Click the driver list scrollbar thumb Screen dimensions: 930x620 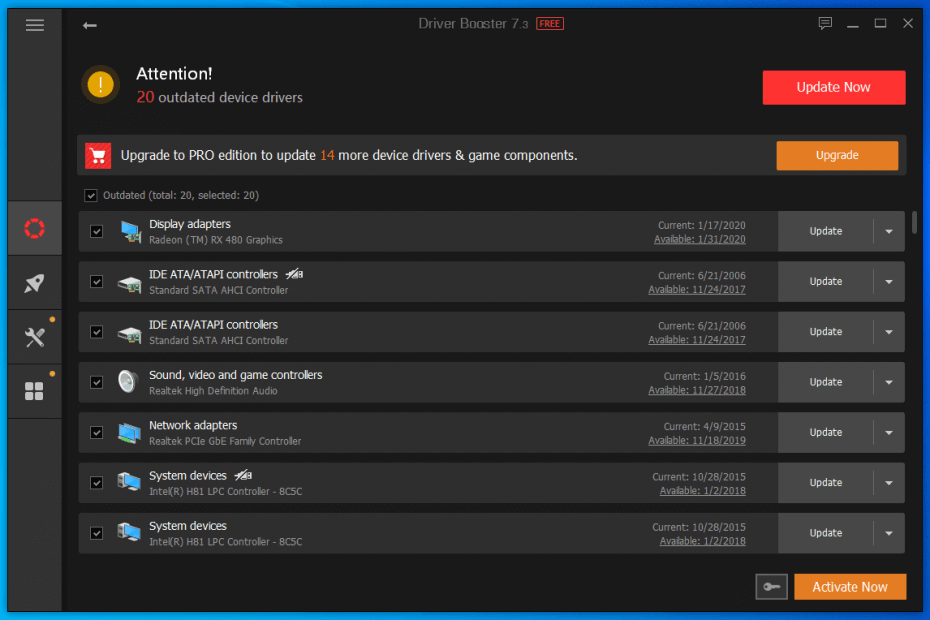(x=914, y=222)
